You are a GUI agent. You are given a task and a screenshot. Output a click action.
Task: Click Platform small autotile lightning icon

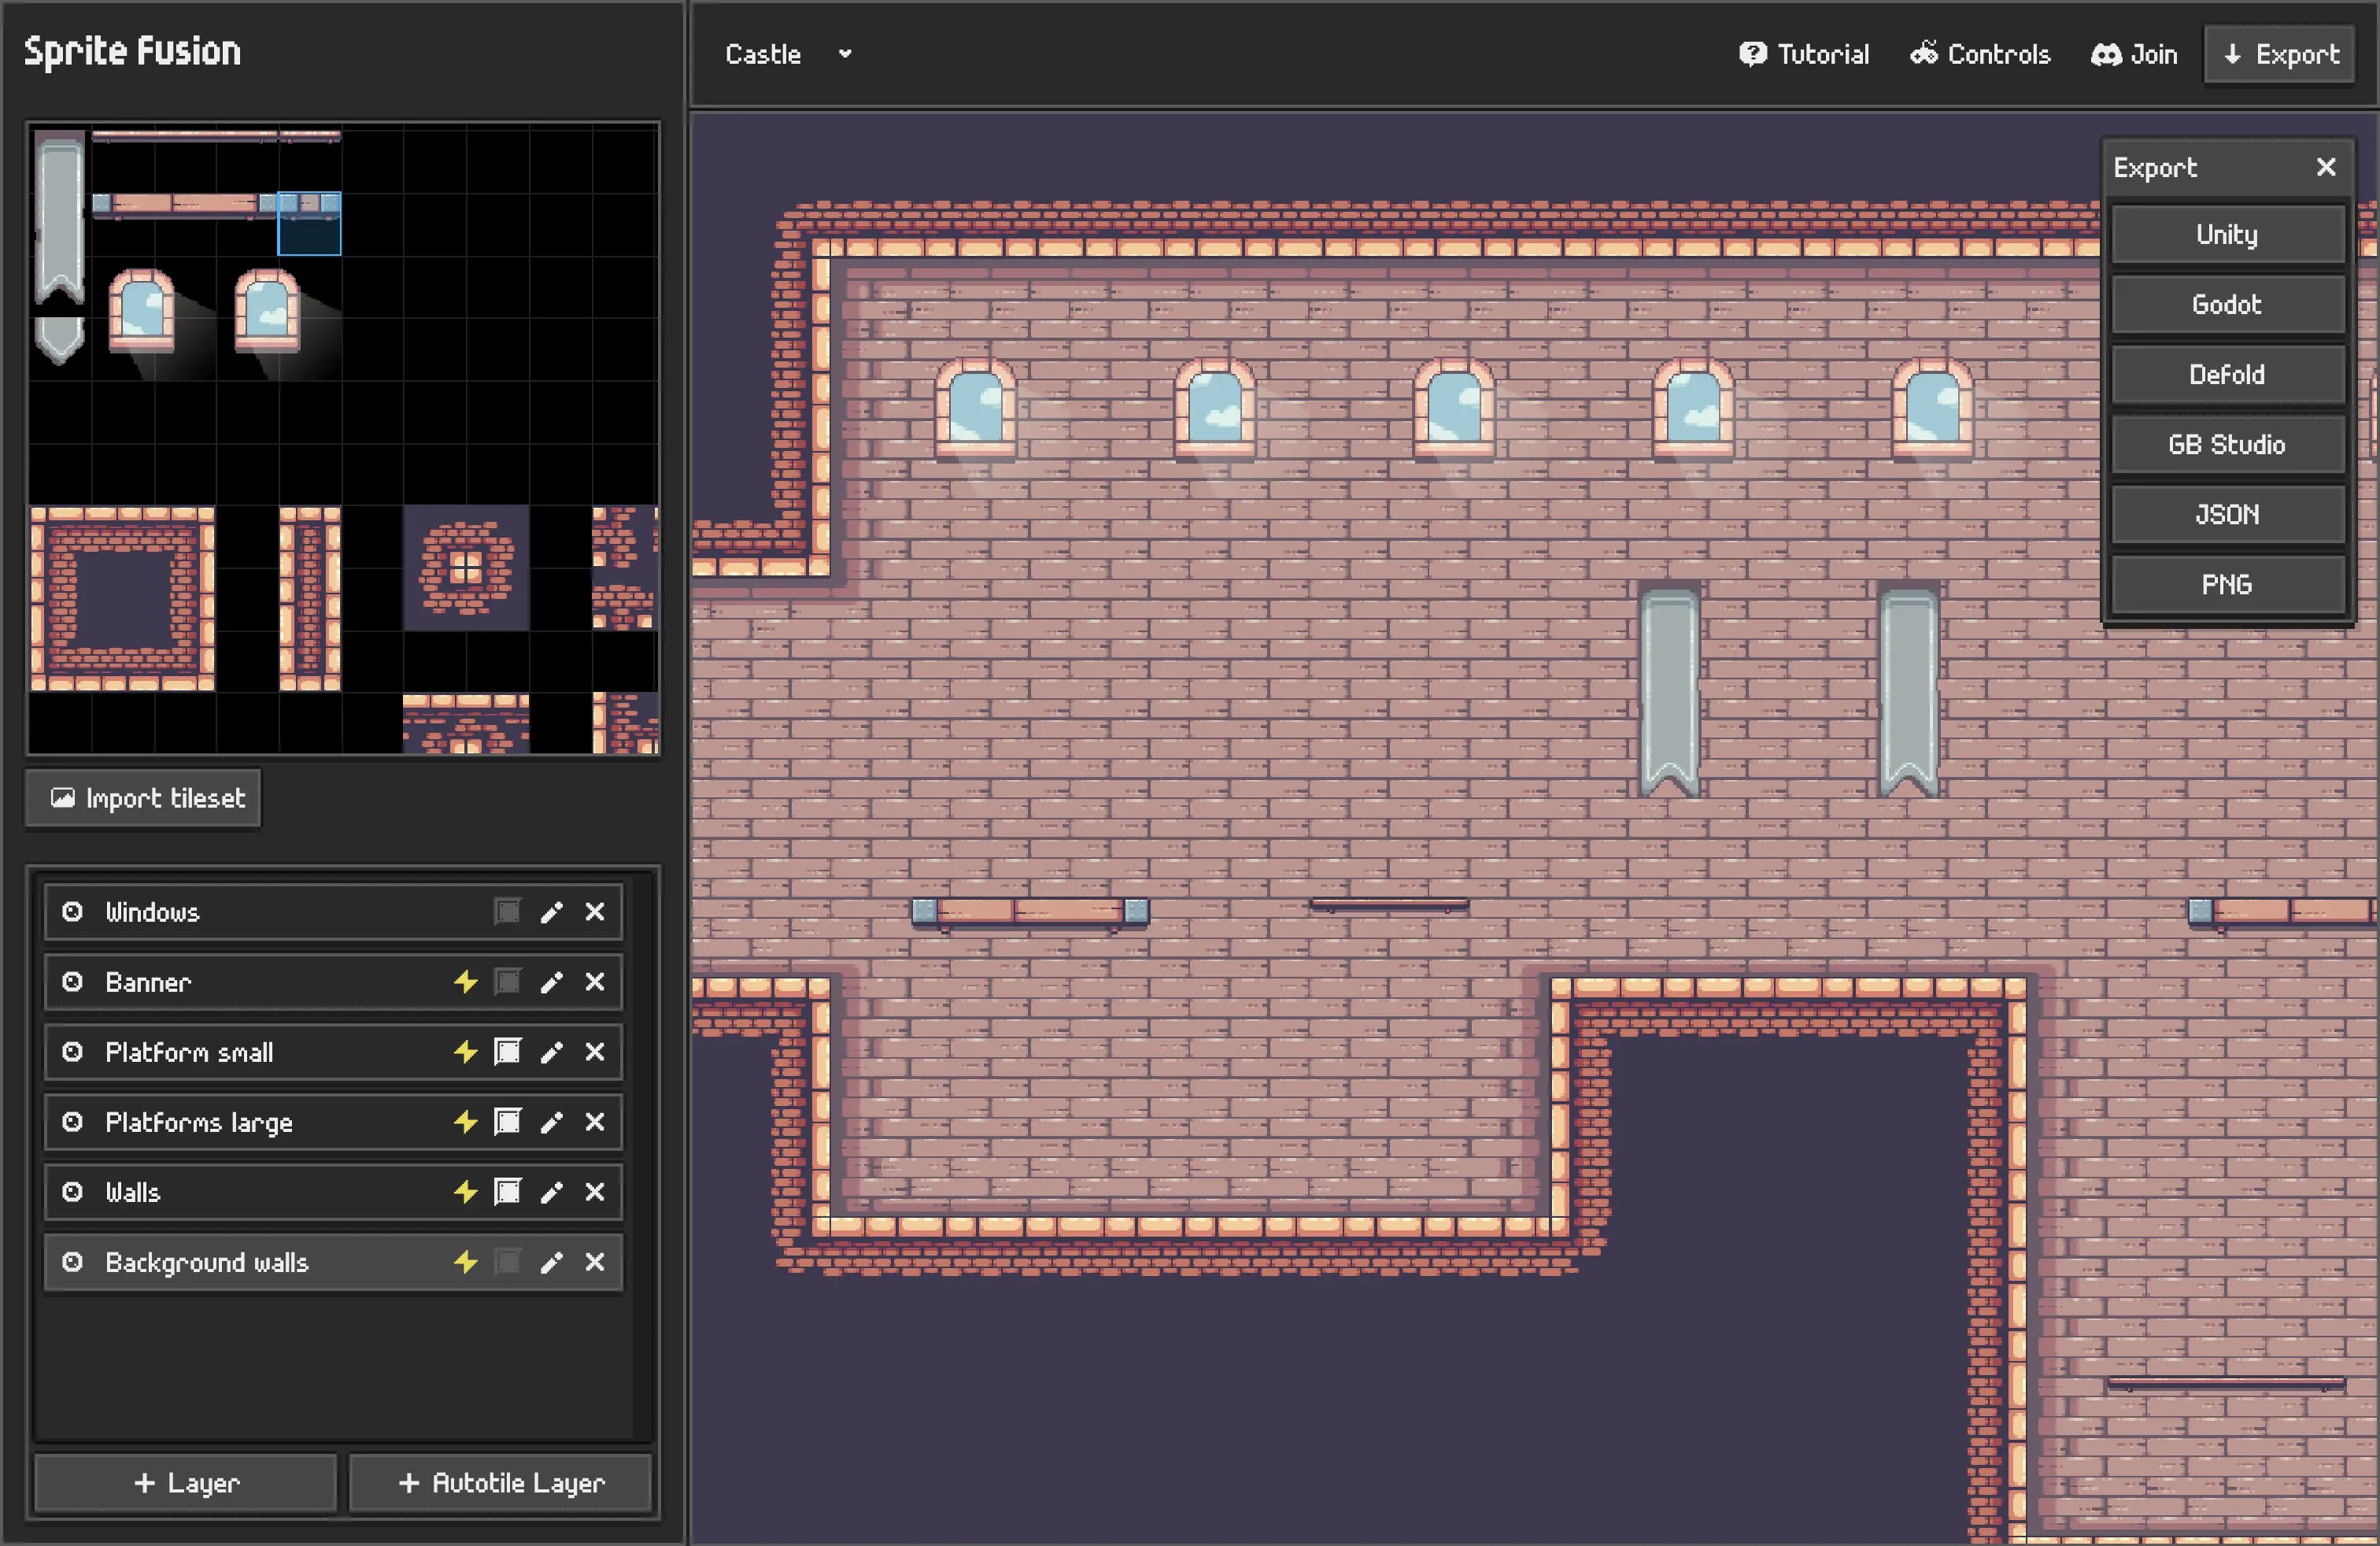465,1051
